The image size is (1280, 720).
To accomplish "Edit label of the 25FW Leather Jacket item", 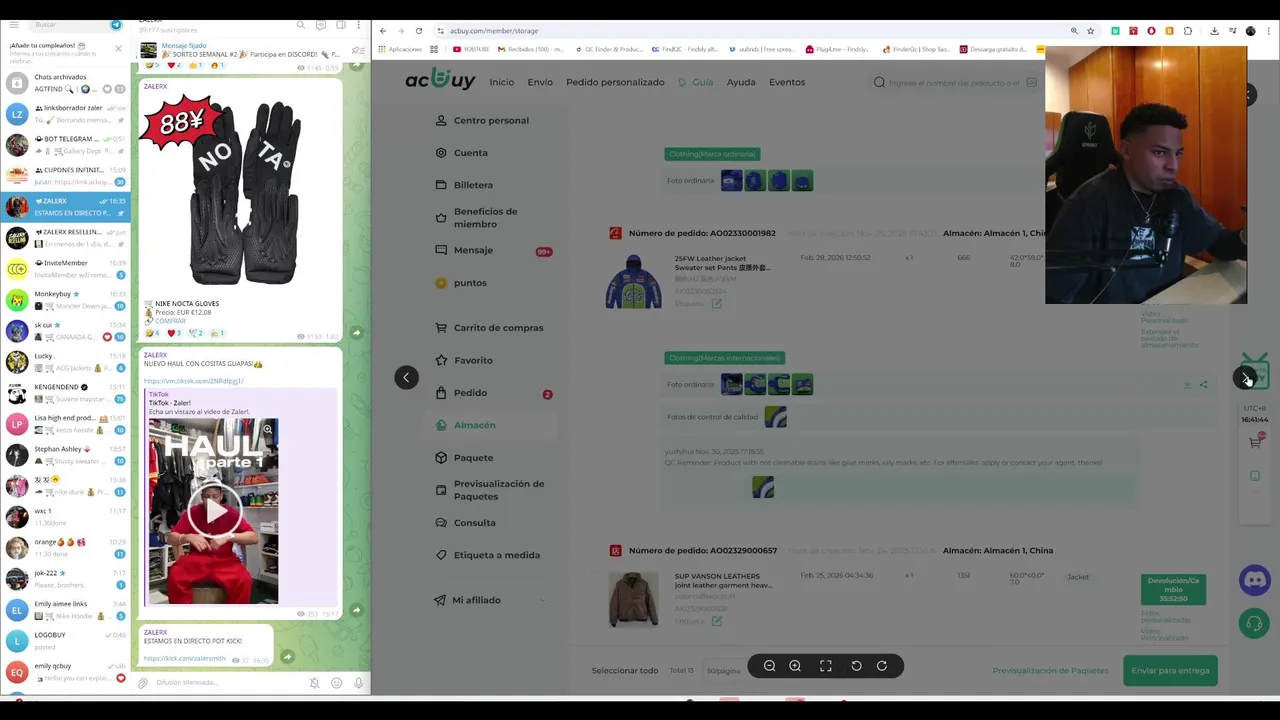I will click(716, 303).
